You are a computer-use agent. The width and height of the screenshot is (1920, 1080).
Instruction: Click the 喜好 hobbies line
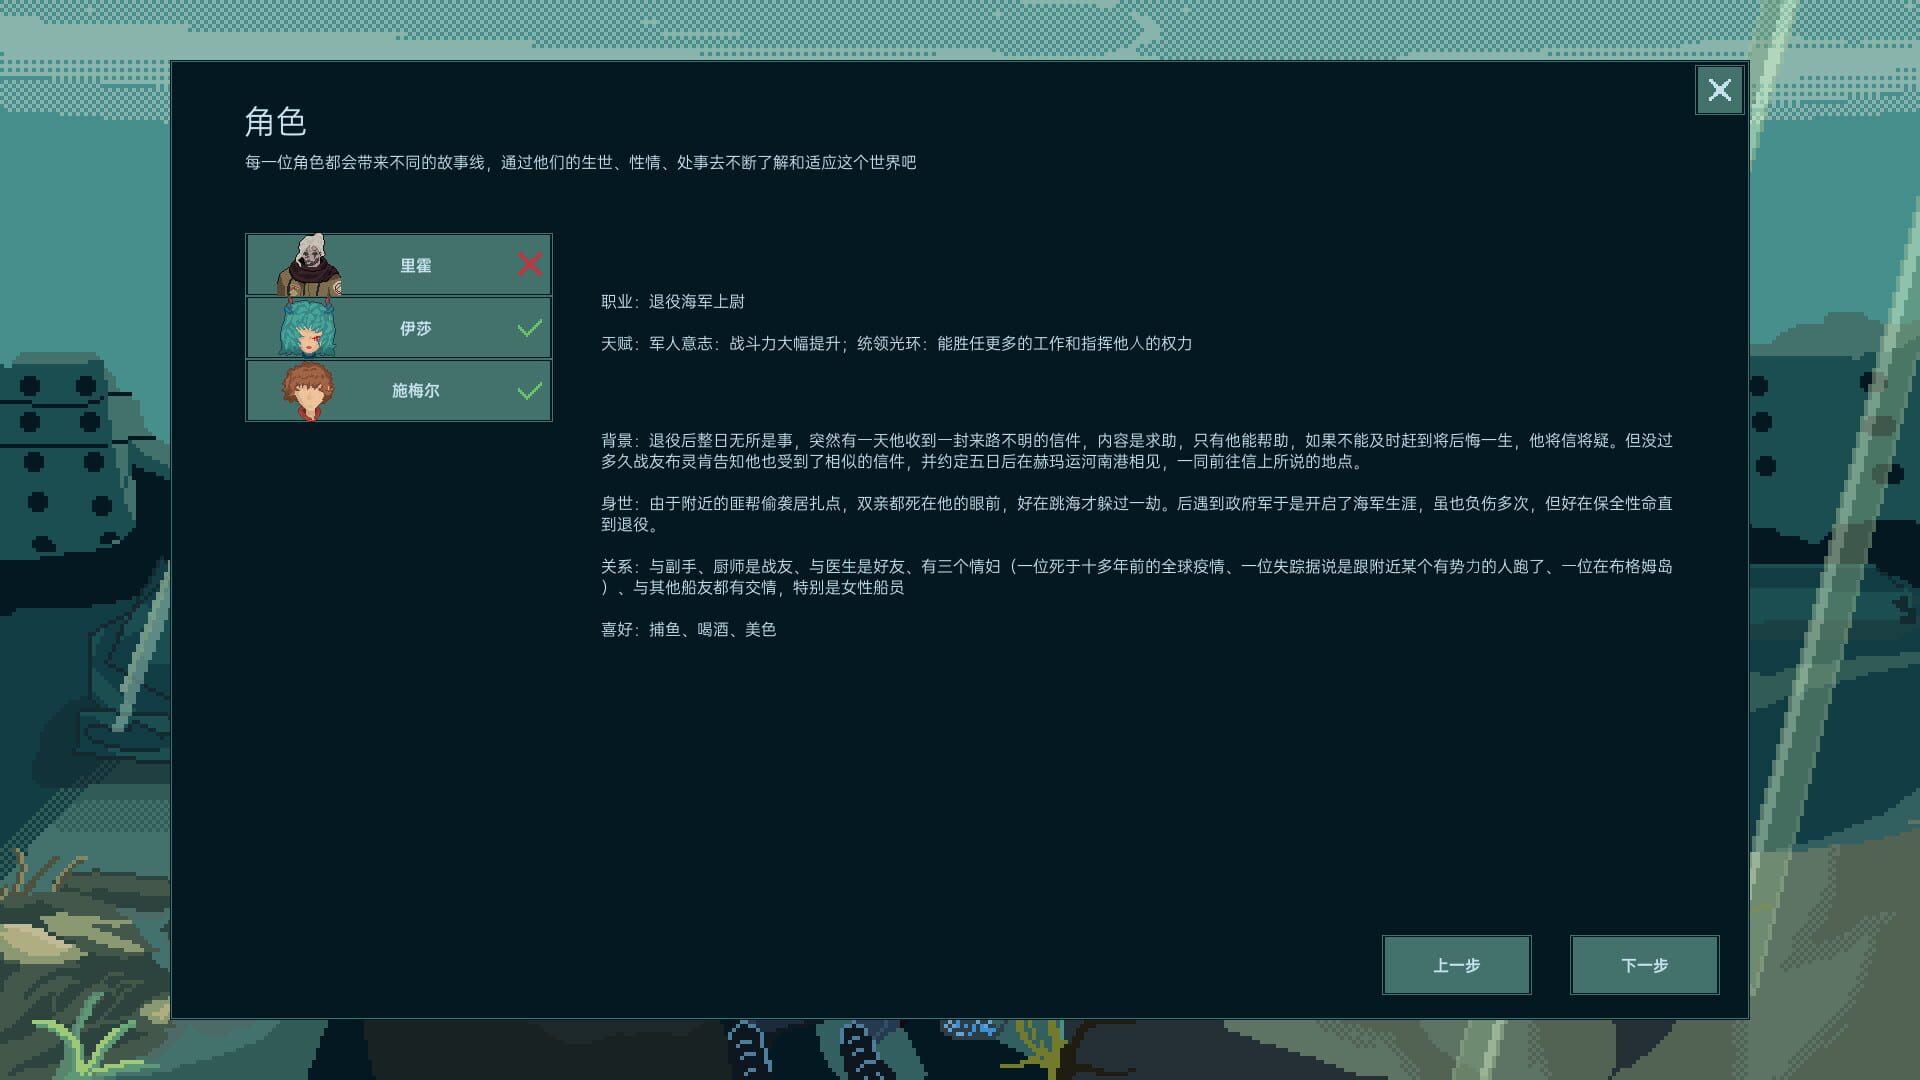click(688, 629)
